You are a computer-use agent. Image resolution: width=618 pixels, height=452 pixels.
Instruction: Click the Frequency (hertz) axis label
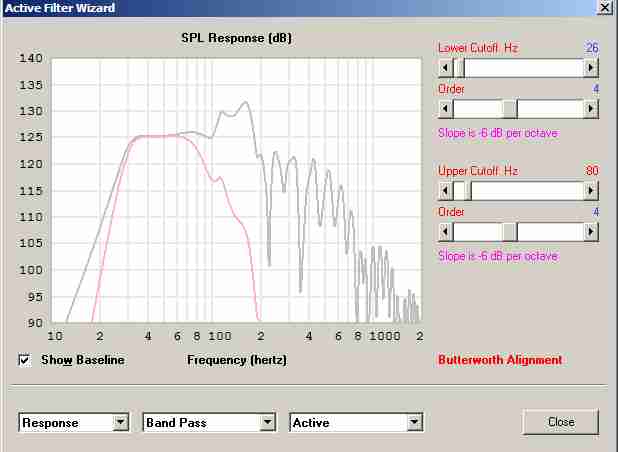(x=237, y=360)
